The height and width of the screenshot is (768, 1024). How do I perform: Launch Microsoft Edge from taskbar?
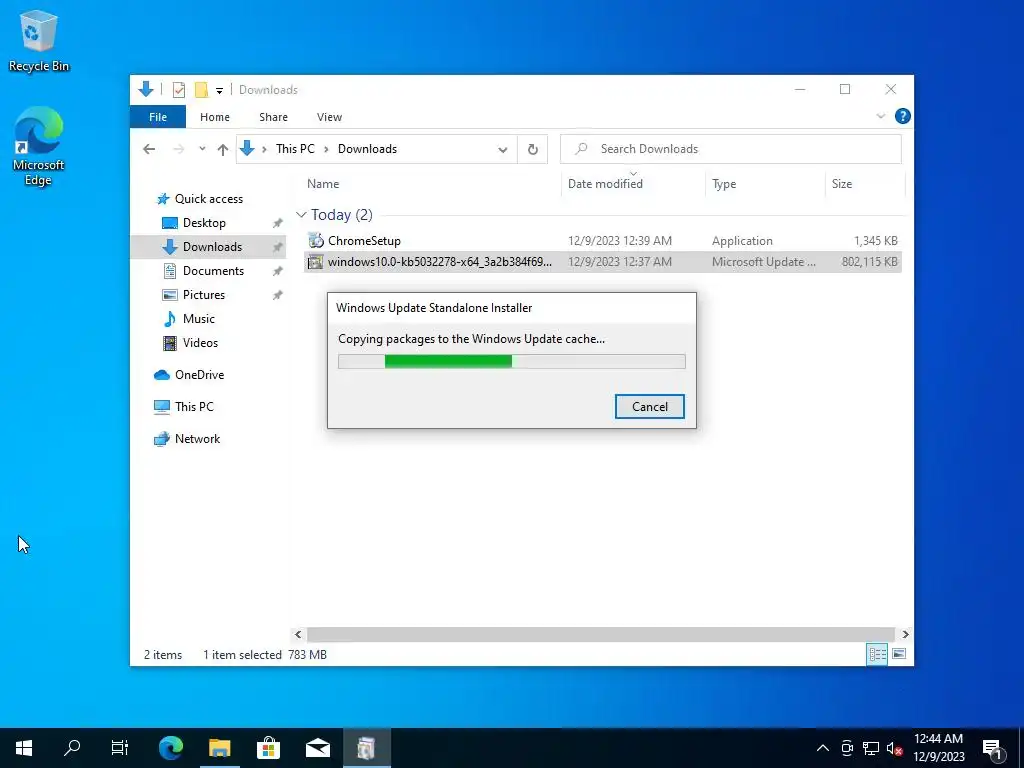[x=171, y=748]
